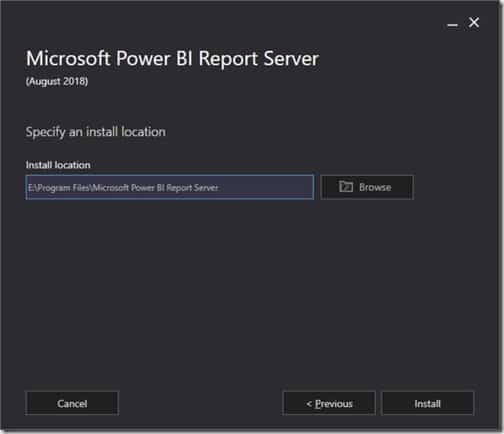Click the Browse button label

click(375, 187)
